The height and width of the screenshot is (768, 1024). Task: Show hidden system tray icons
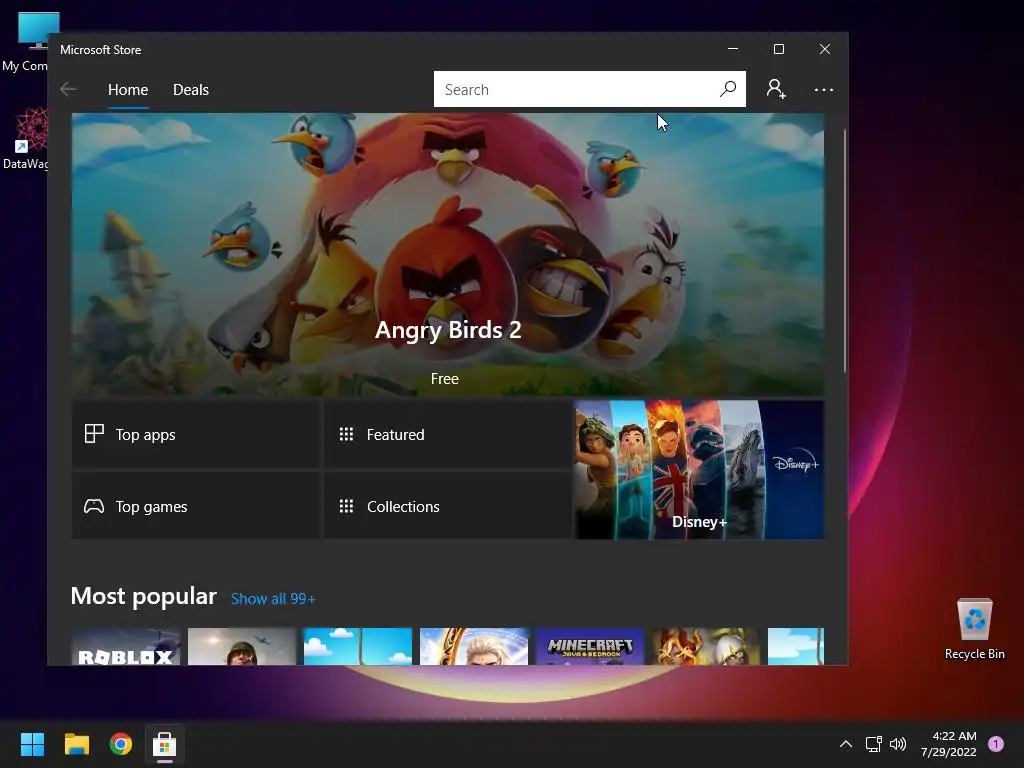(846, 744)
